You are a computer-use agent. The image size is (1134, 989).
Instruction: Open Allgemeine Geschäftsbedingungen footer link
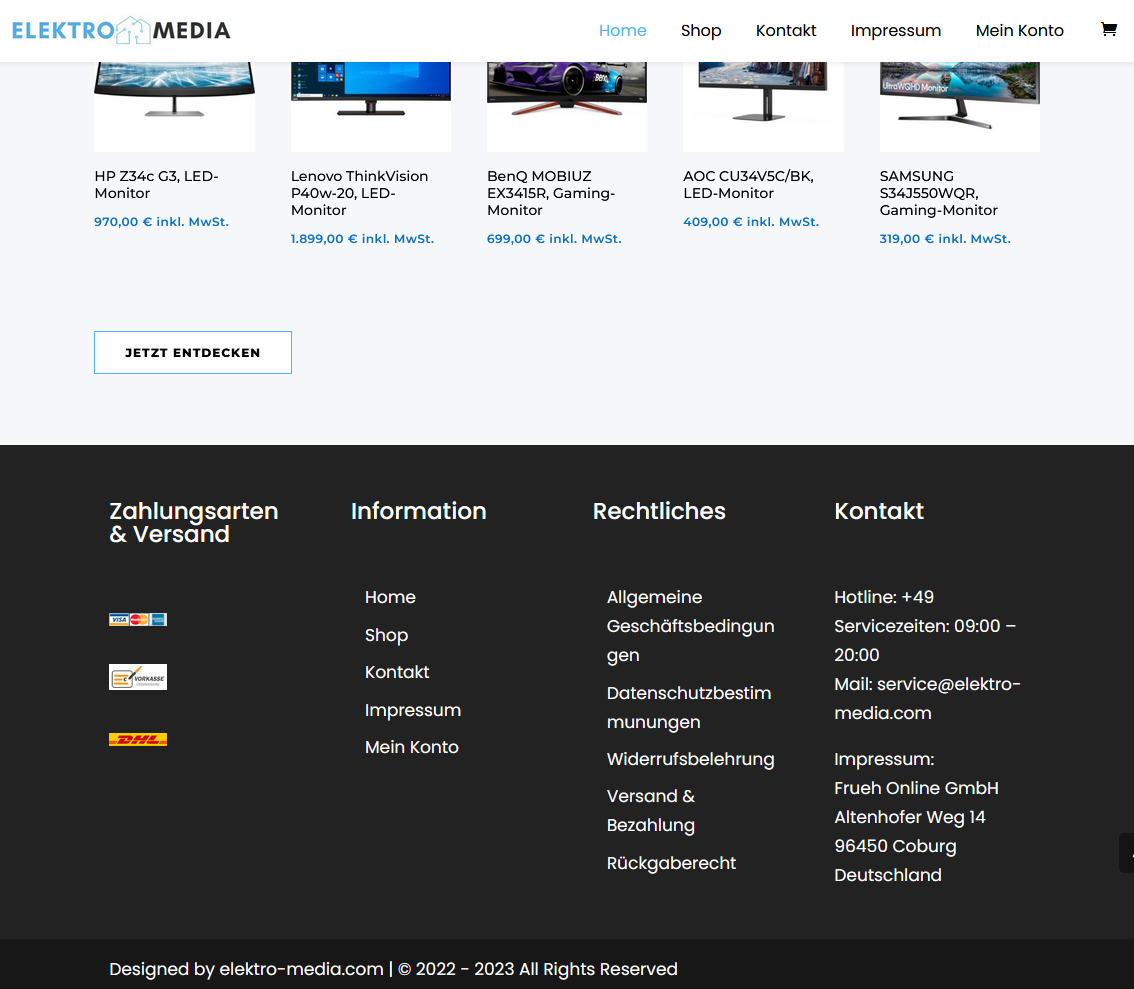[691, 626]
